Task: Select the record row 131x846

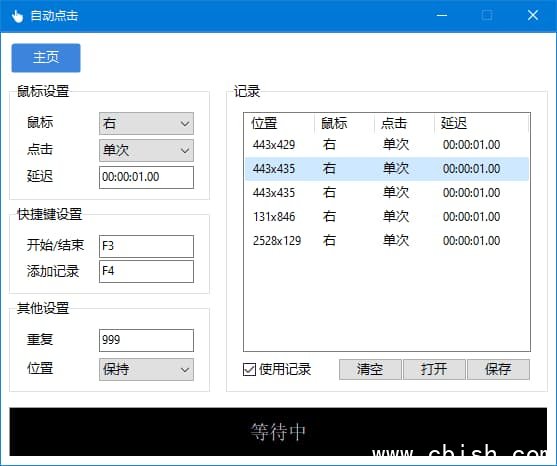Action: pos(387,217)
